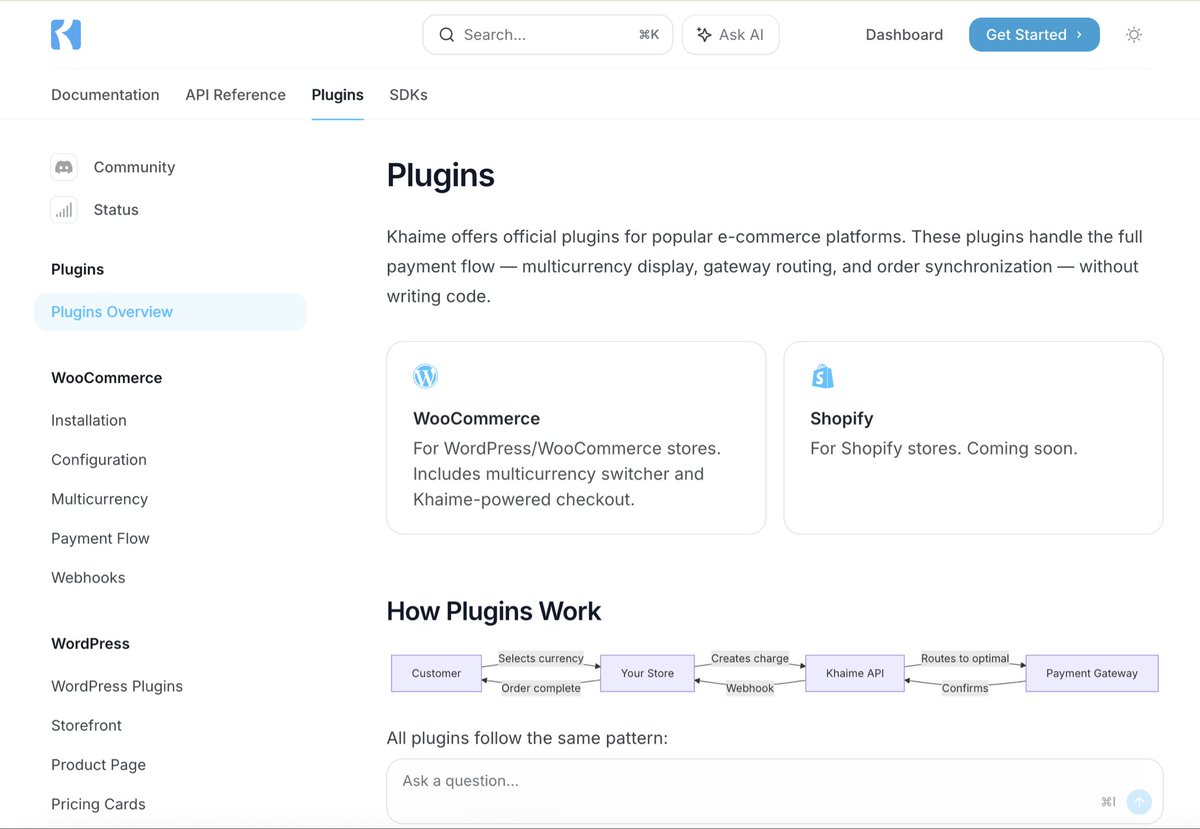Click the Shopify bag icon

(822, 376)
